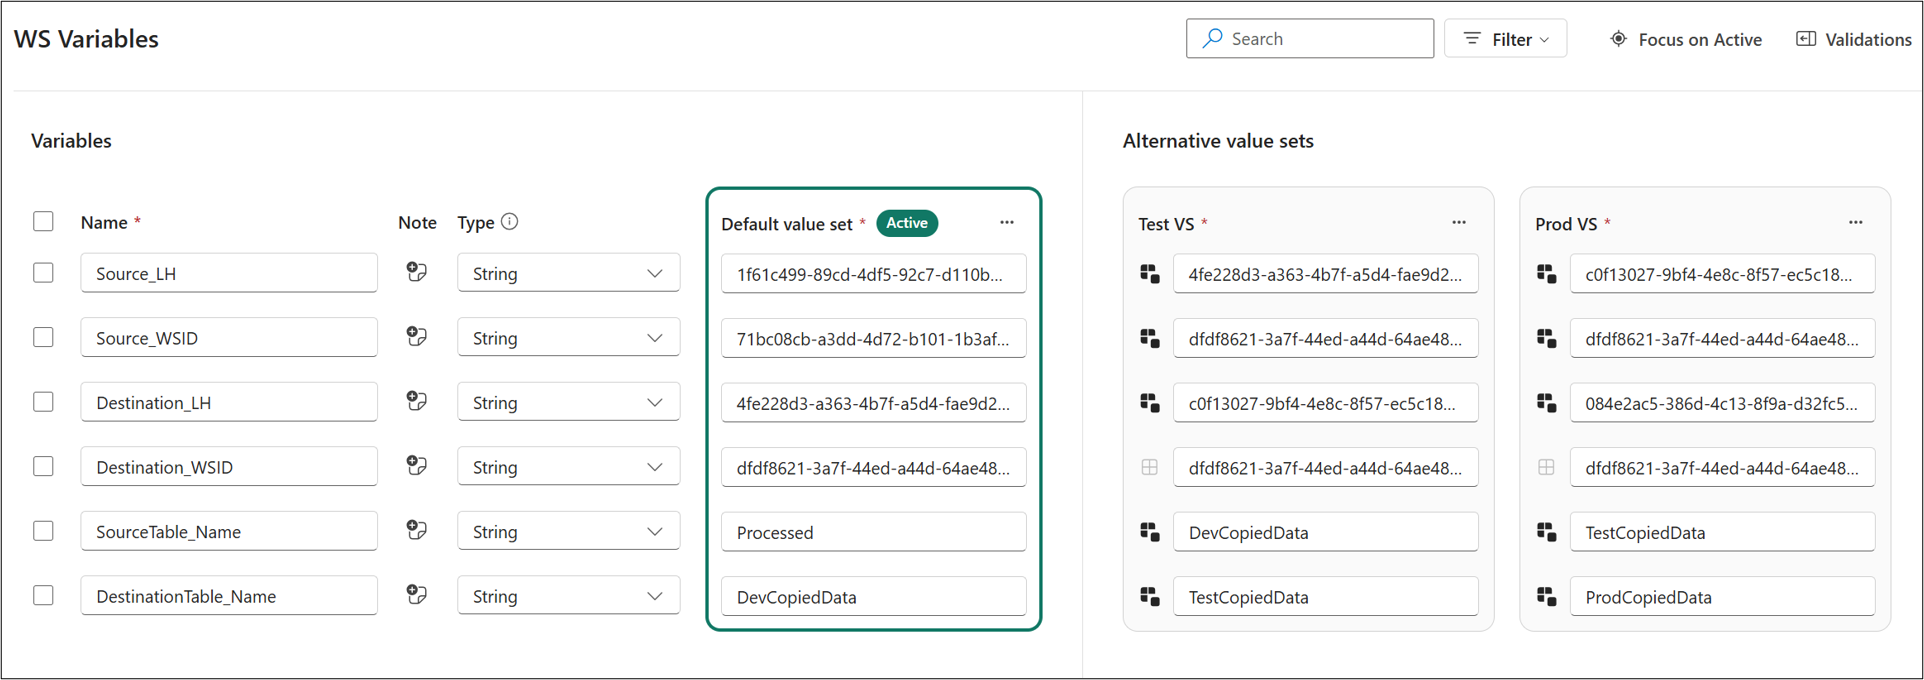Open the Filter dropdown

click(x=1505, y=39)
